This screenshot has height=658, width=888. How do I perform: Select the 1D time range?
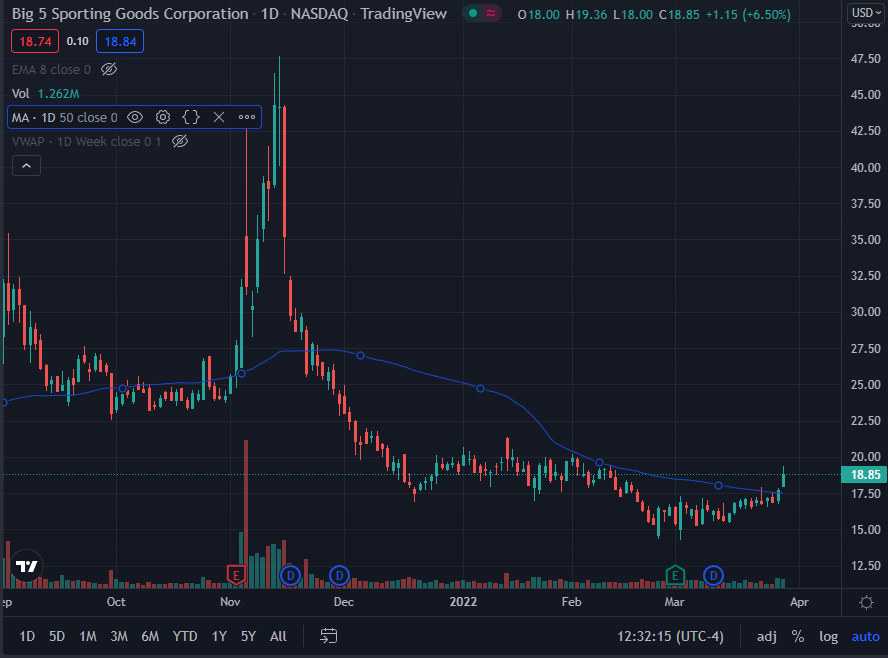coord(27,636)
